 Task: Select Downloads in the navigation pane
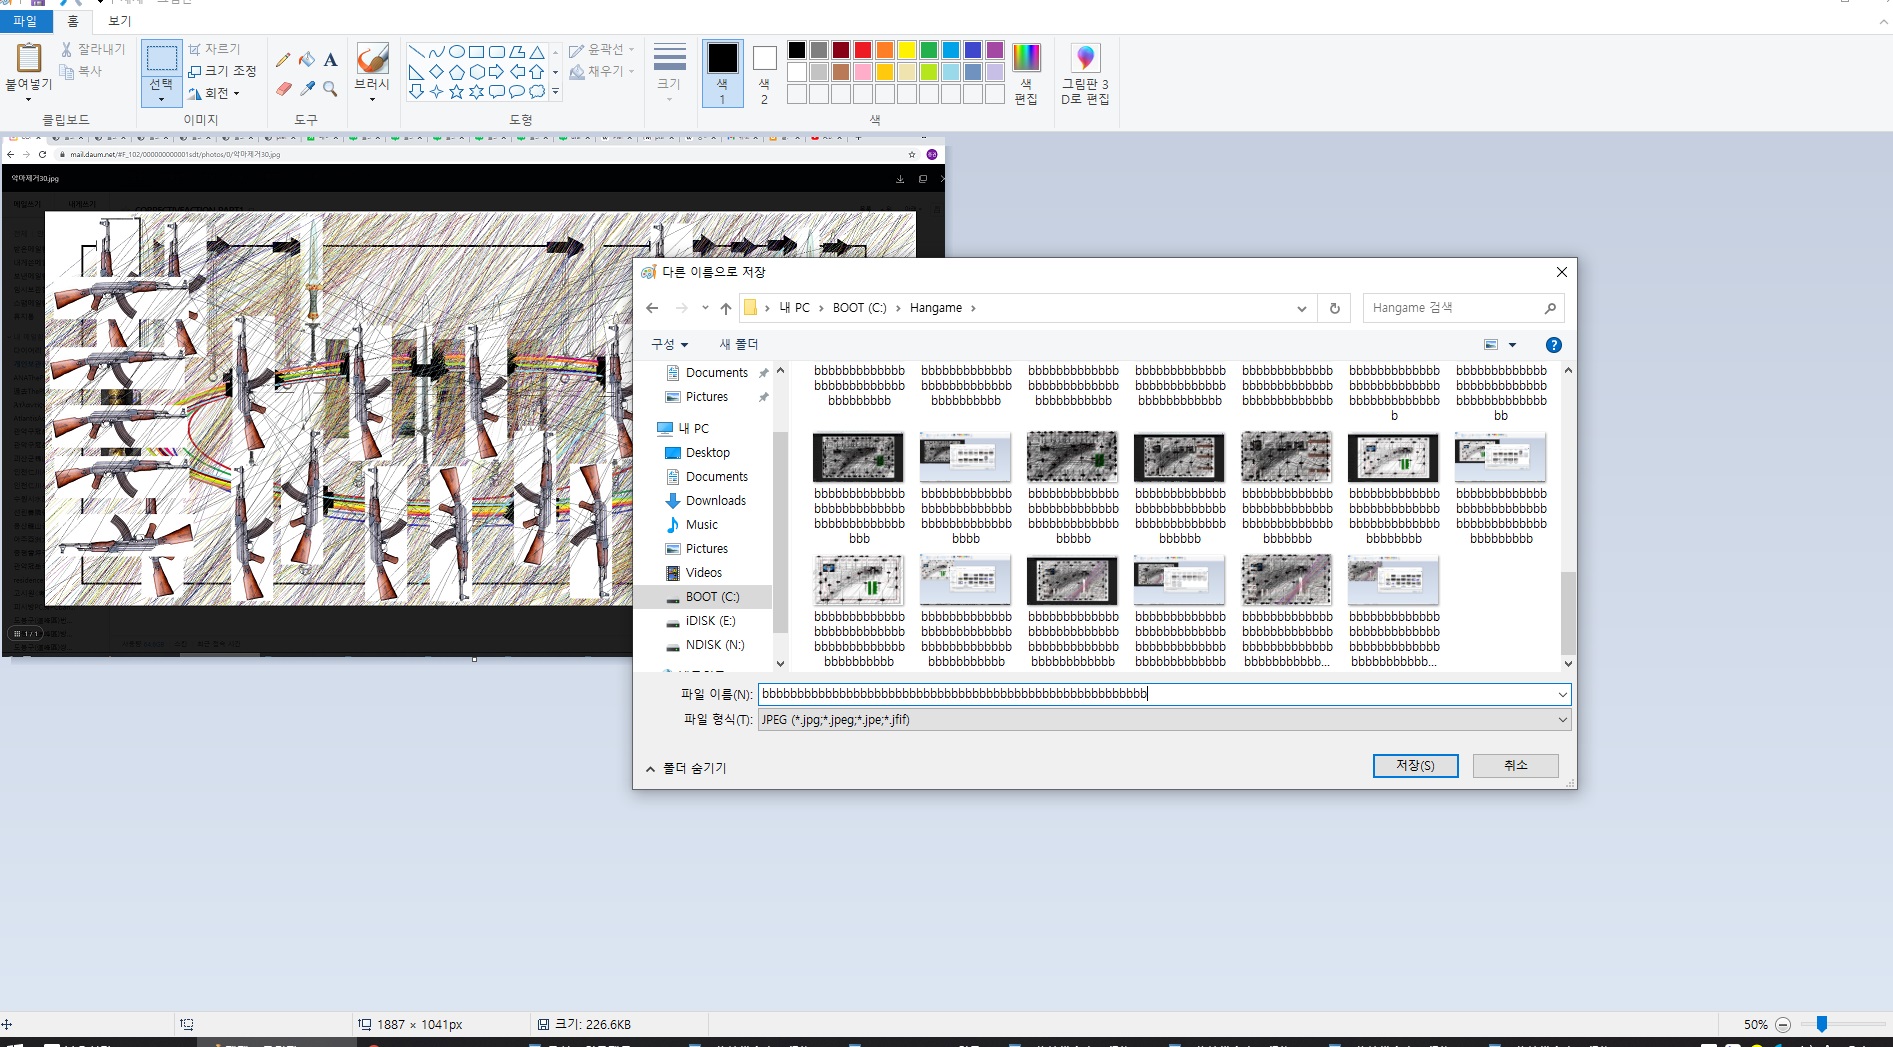click(715, 501)
